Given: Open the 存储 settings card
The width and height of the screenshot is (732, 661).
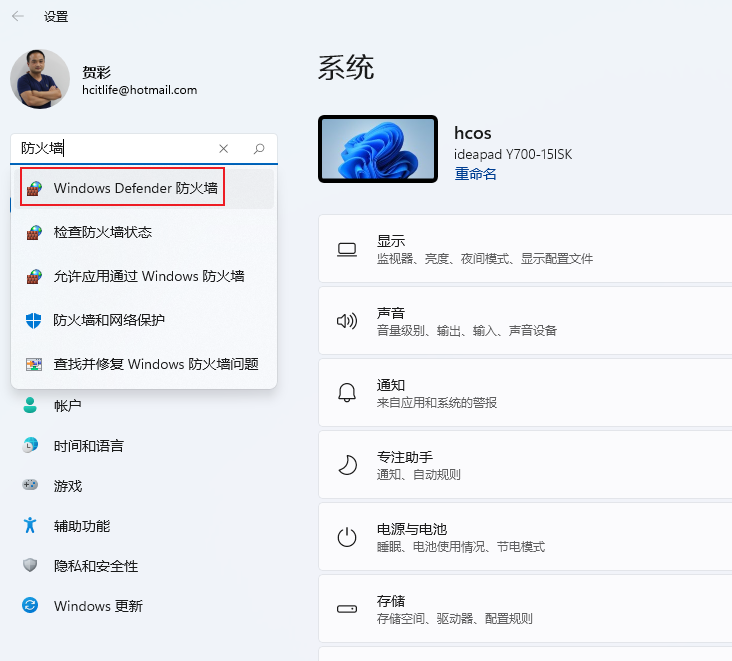Looking at the screenshot, I should coord(526,609).
